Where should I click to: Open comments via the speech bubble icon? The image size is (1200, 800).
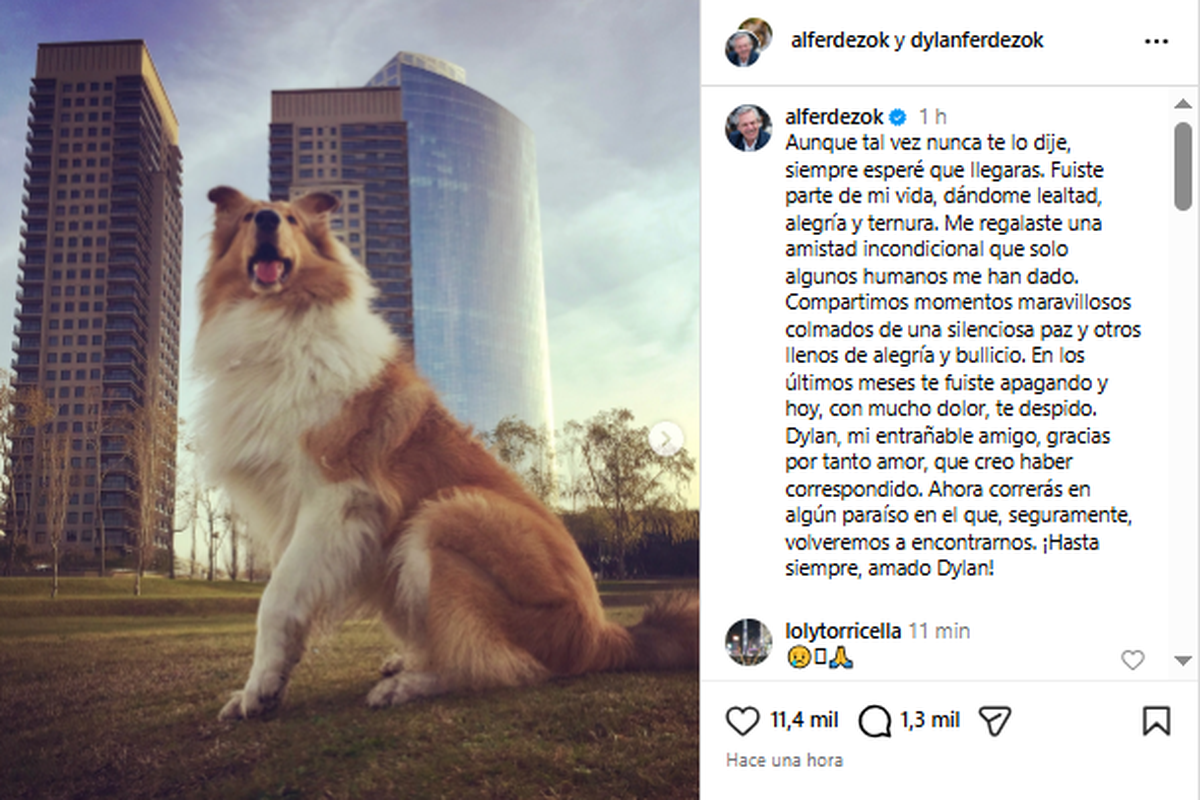pos(875,720)
